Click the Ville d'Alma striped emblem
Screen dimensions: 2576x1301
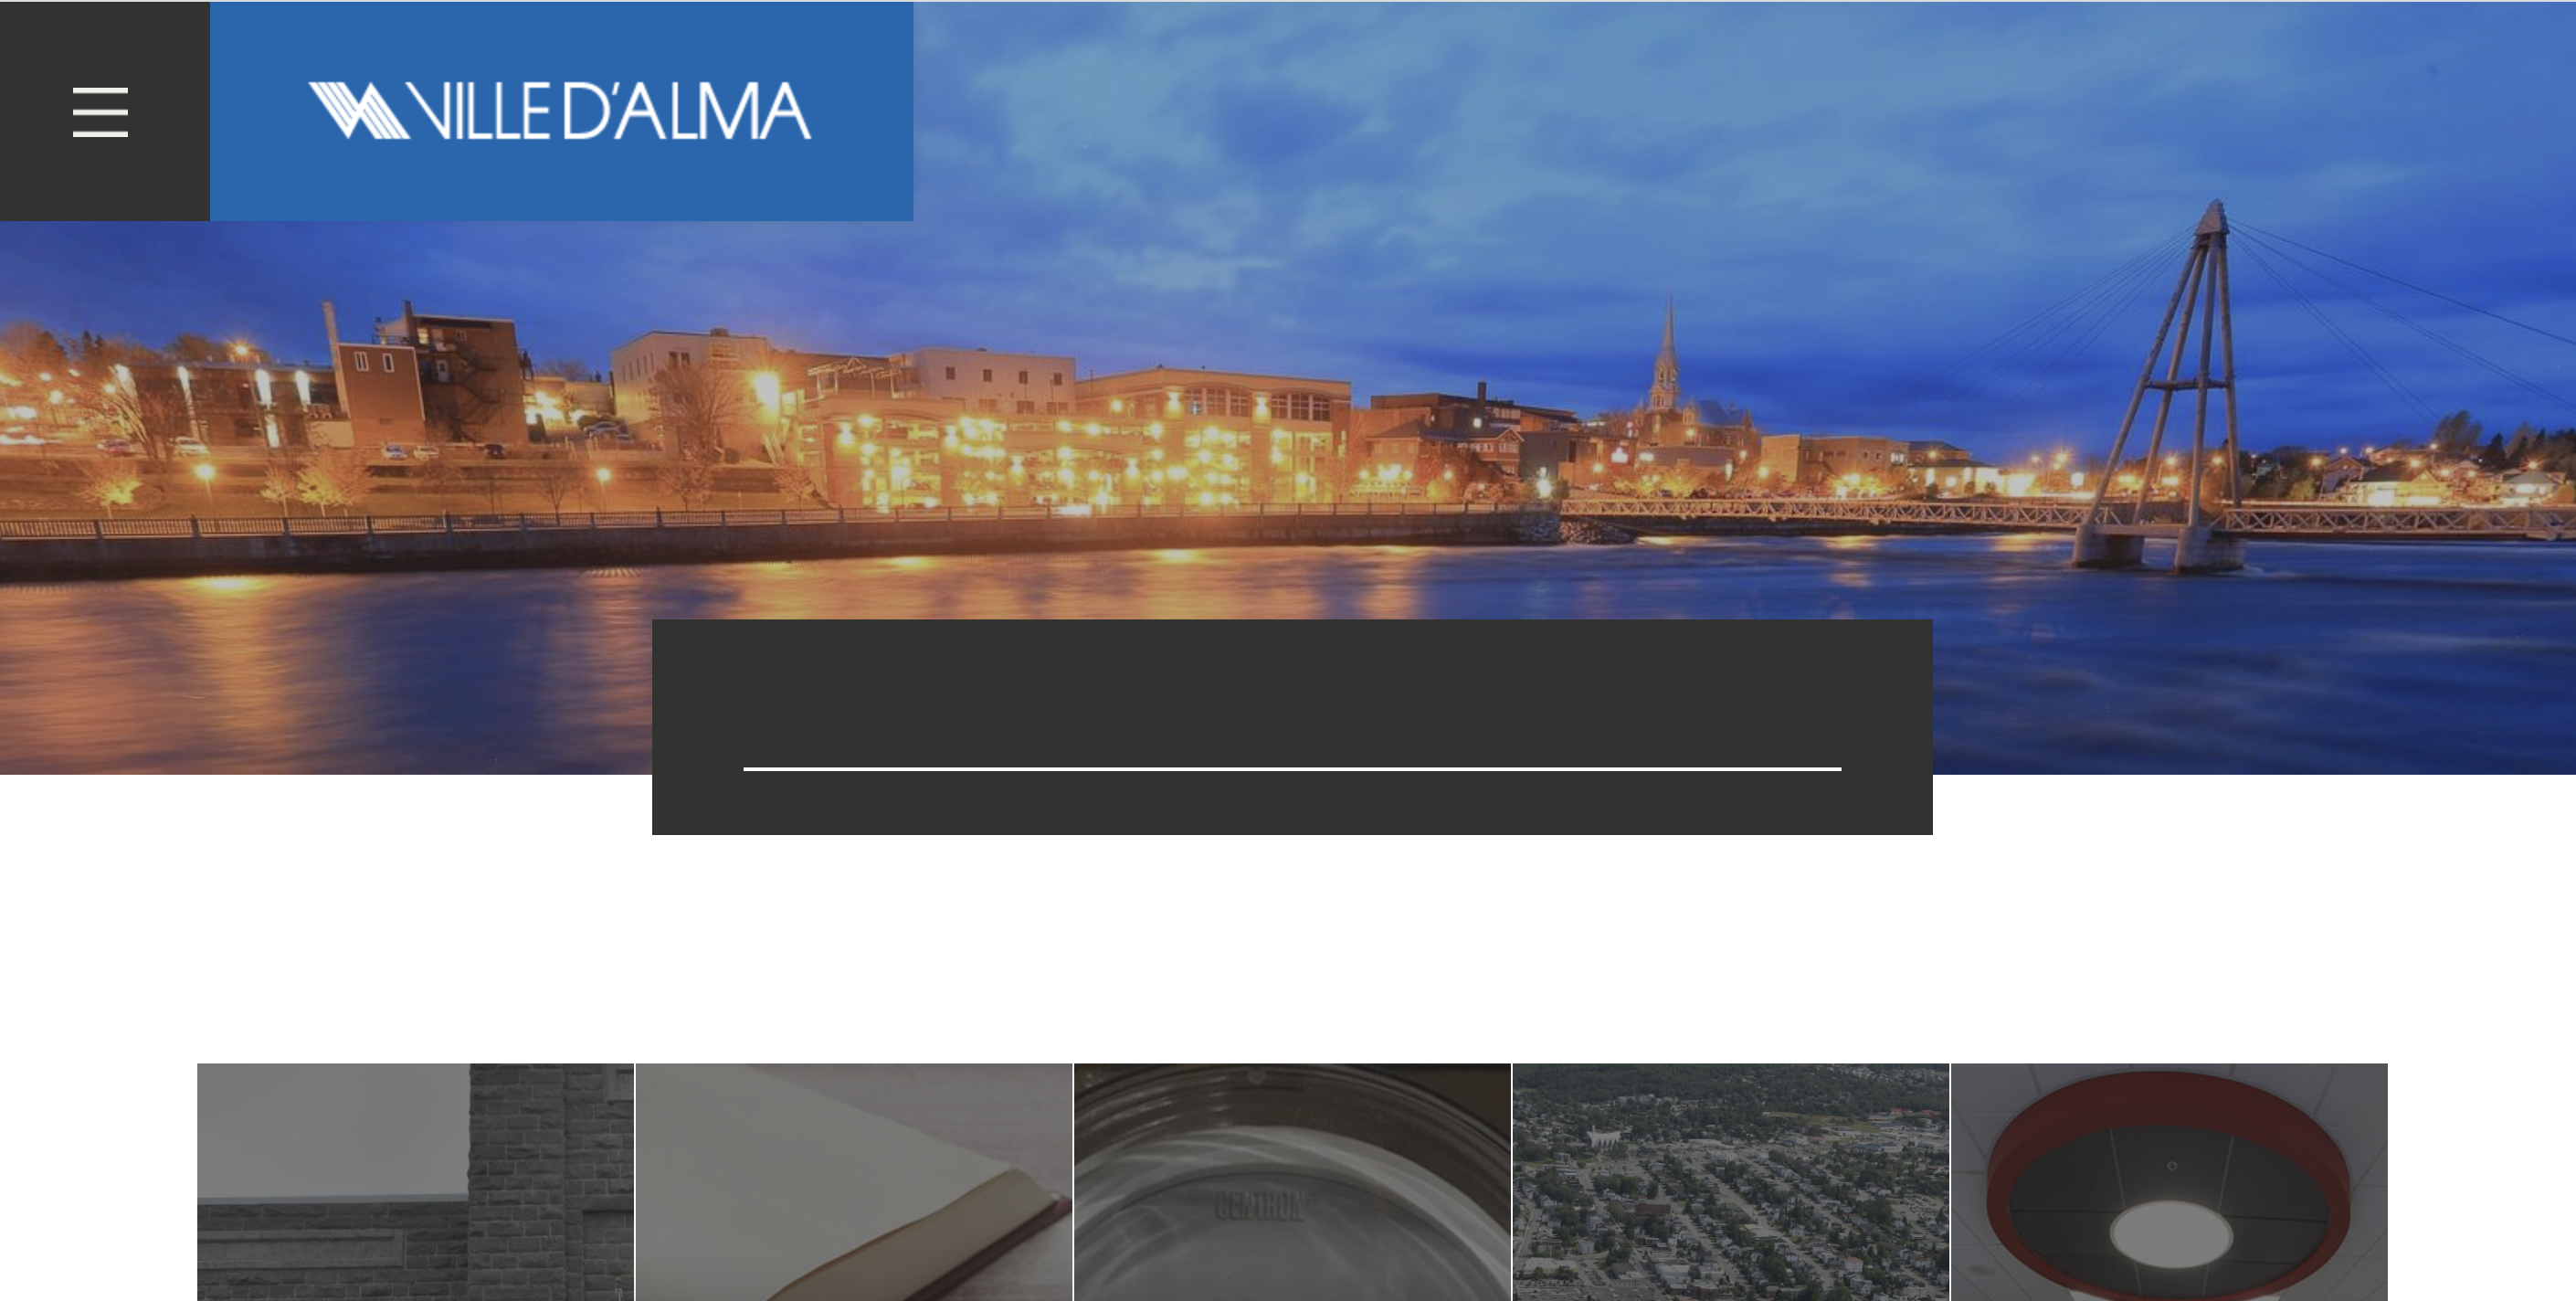click(359, 110)
